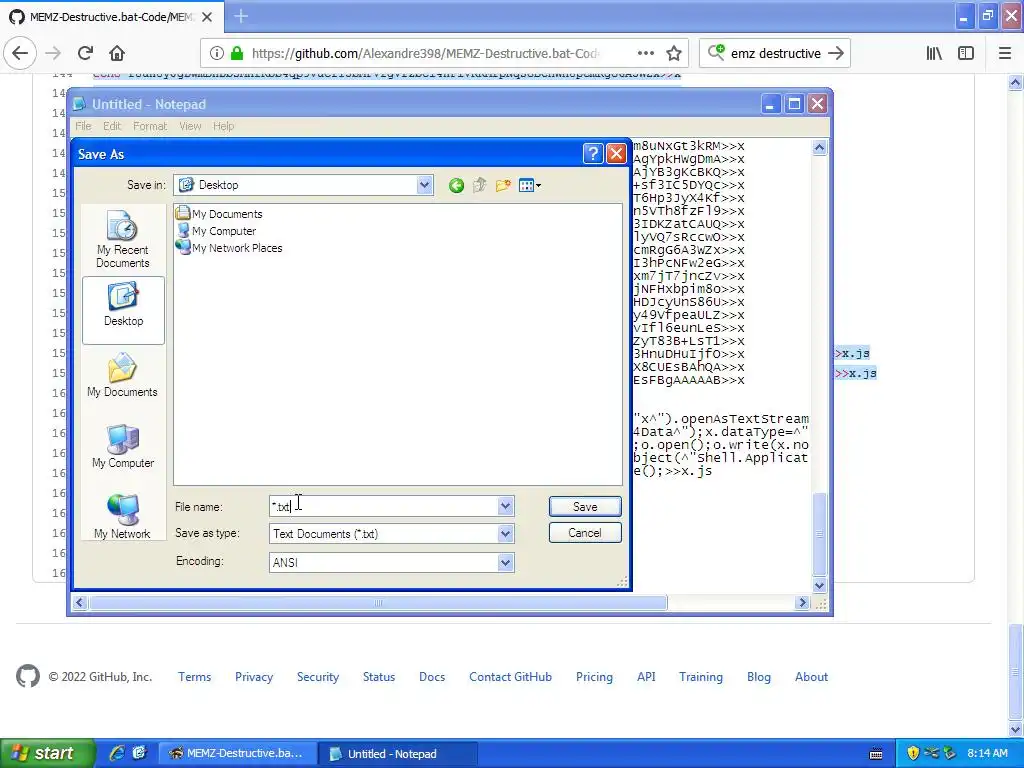This screenshot has width=1024, height=768.
Task: Click security shield tray icon
Action: 913,754
